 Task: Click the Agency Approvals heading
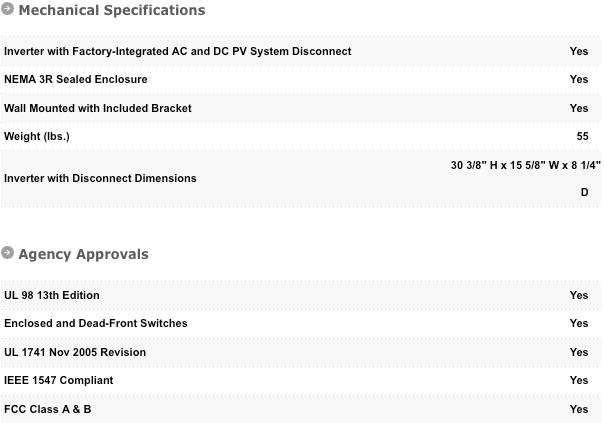click(x=83, y=254)
